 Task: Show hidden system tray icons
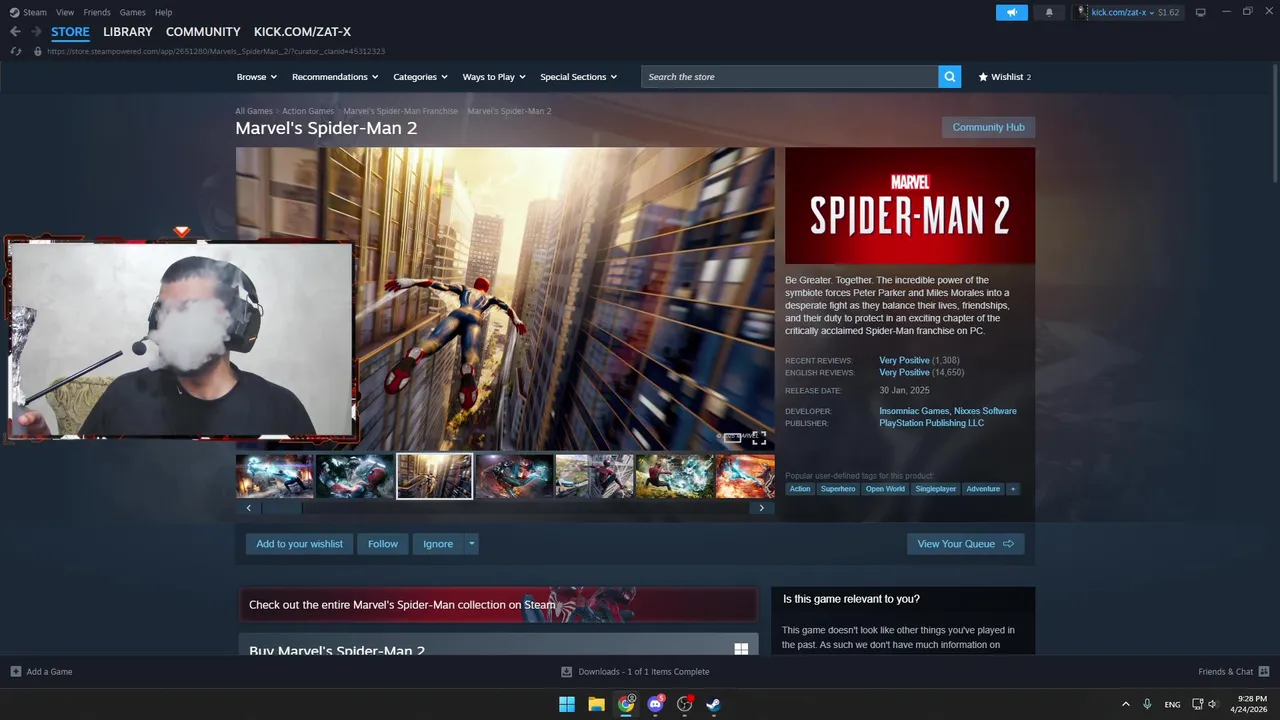[1125, 704]
